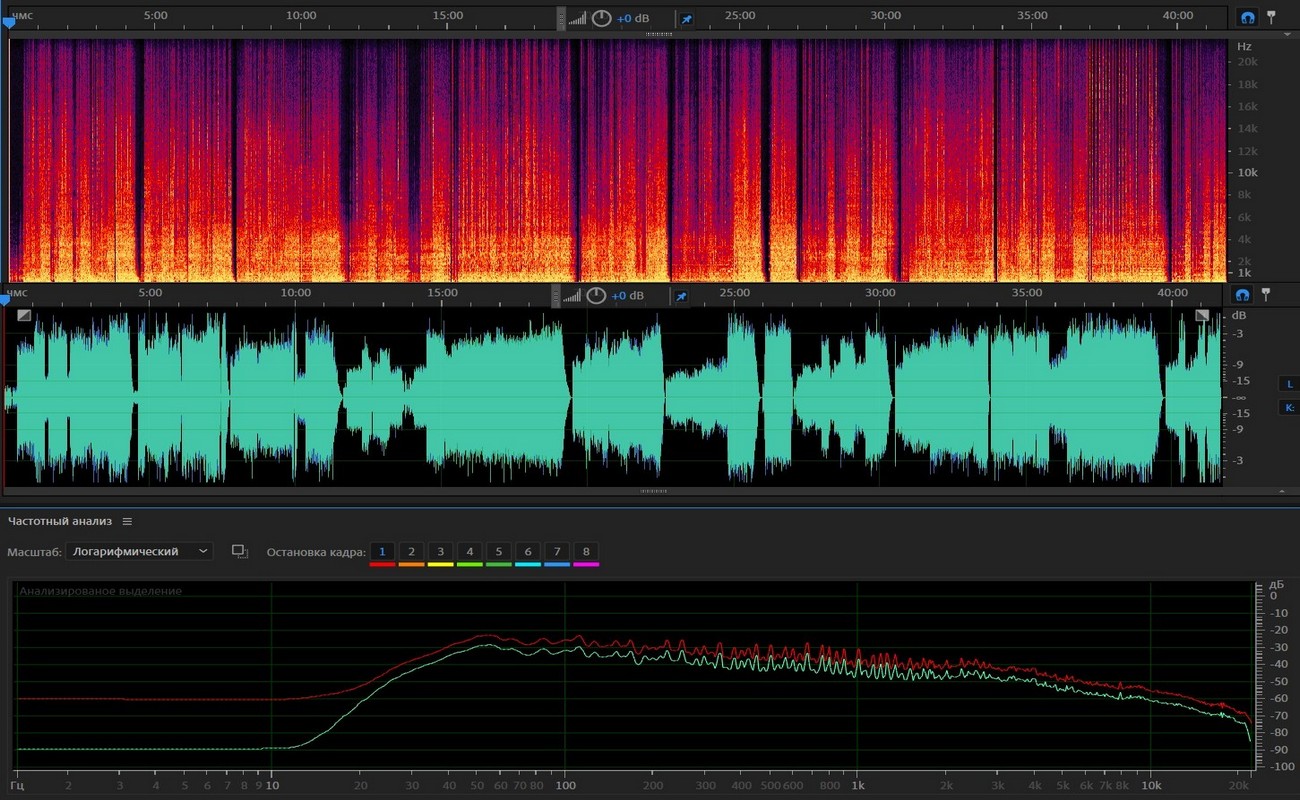
Task: Click the 1k mark on the frequency axis
Action: coord(857,786)
